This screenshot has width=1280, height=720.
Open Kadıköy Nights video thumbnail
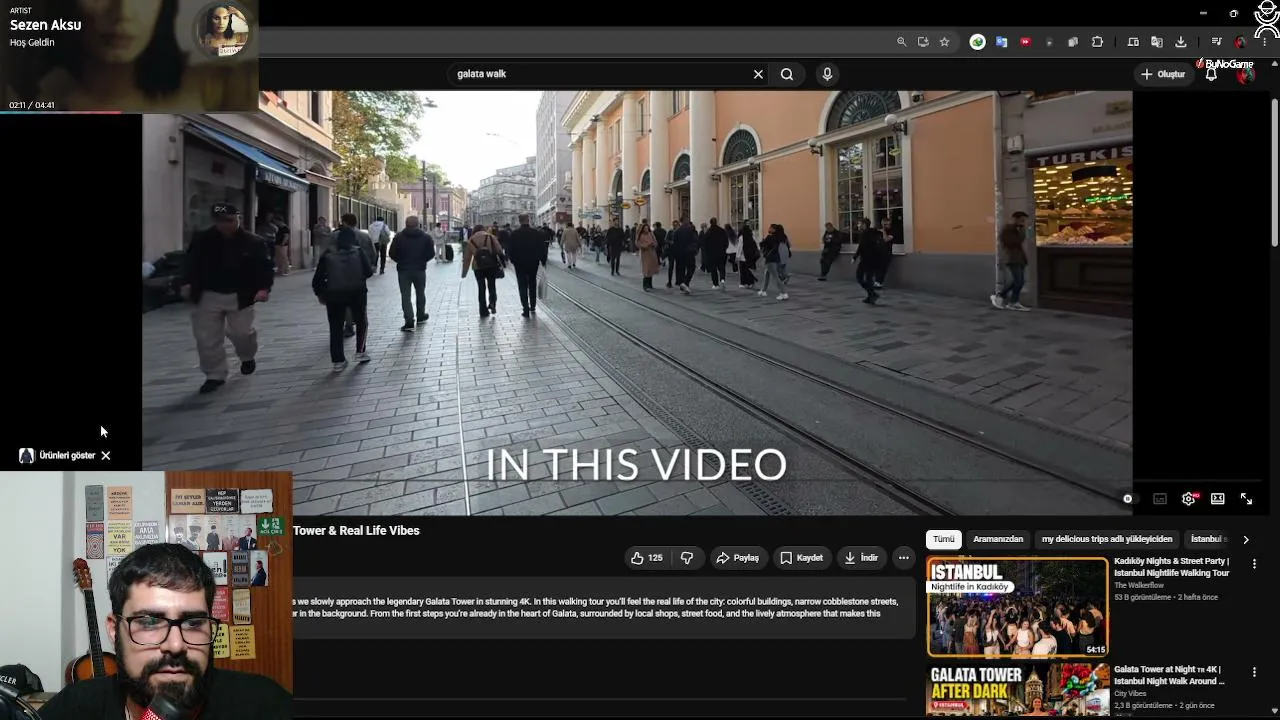[x=1018, y=607]
